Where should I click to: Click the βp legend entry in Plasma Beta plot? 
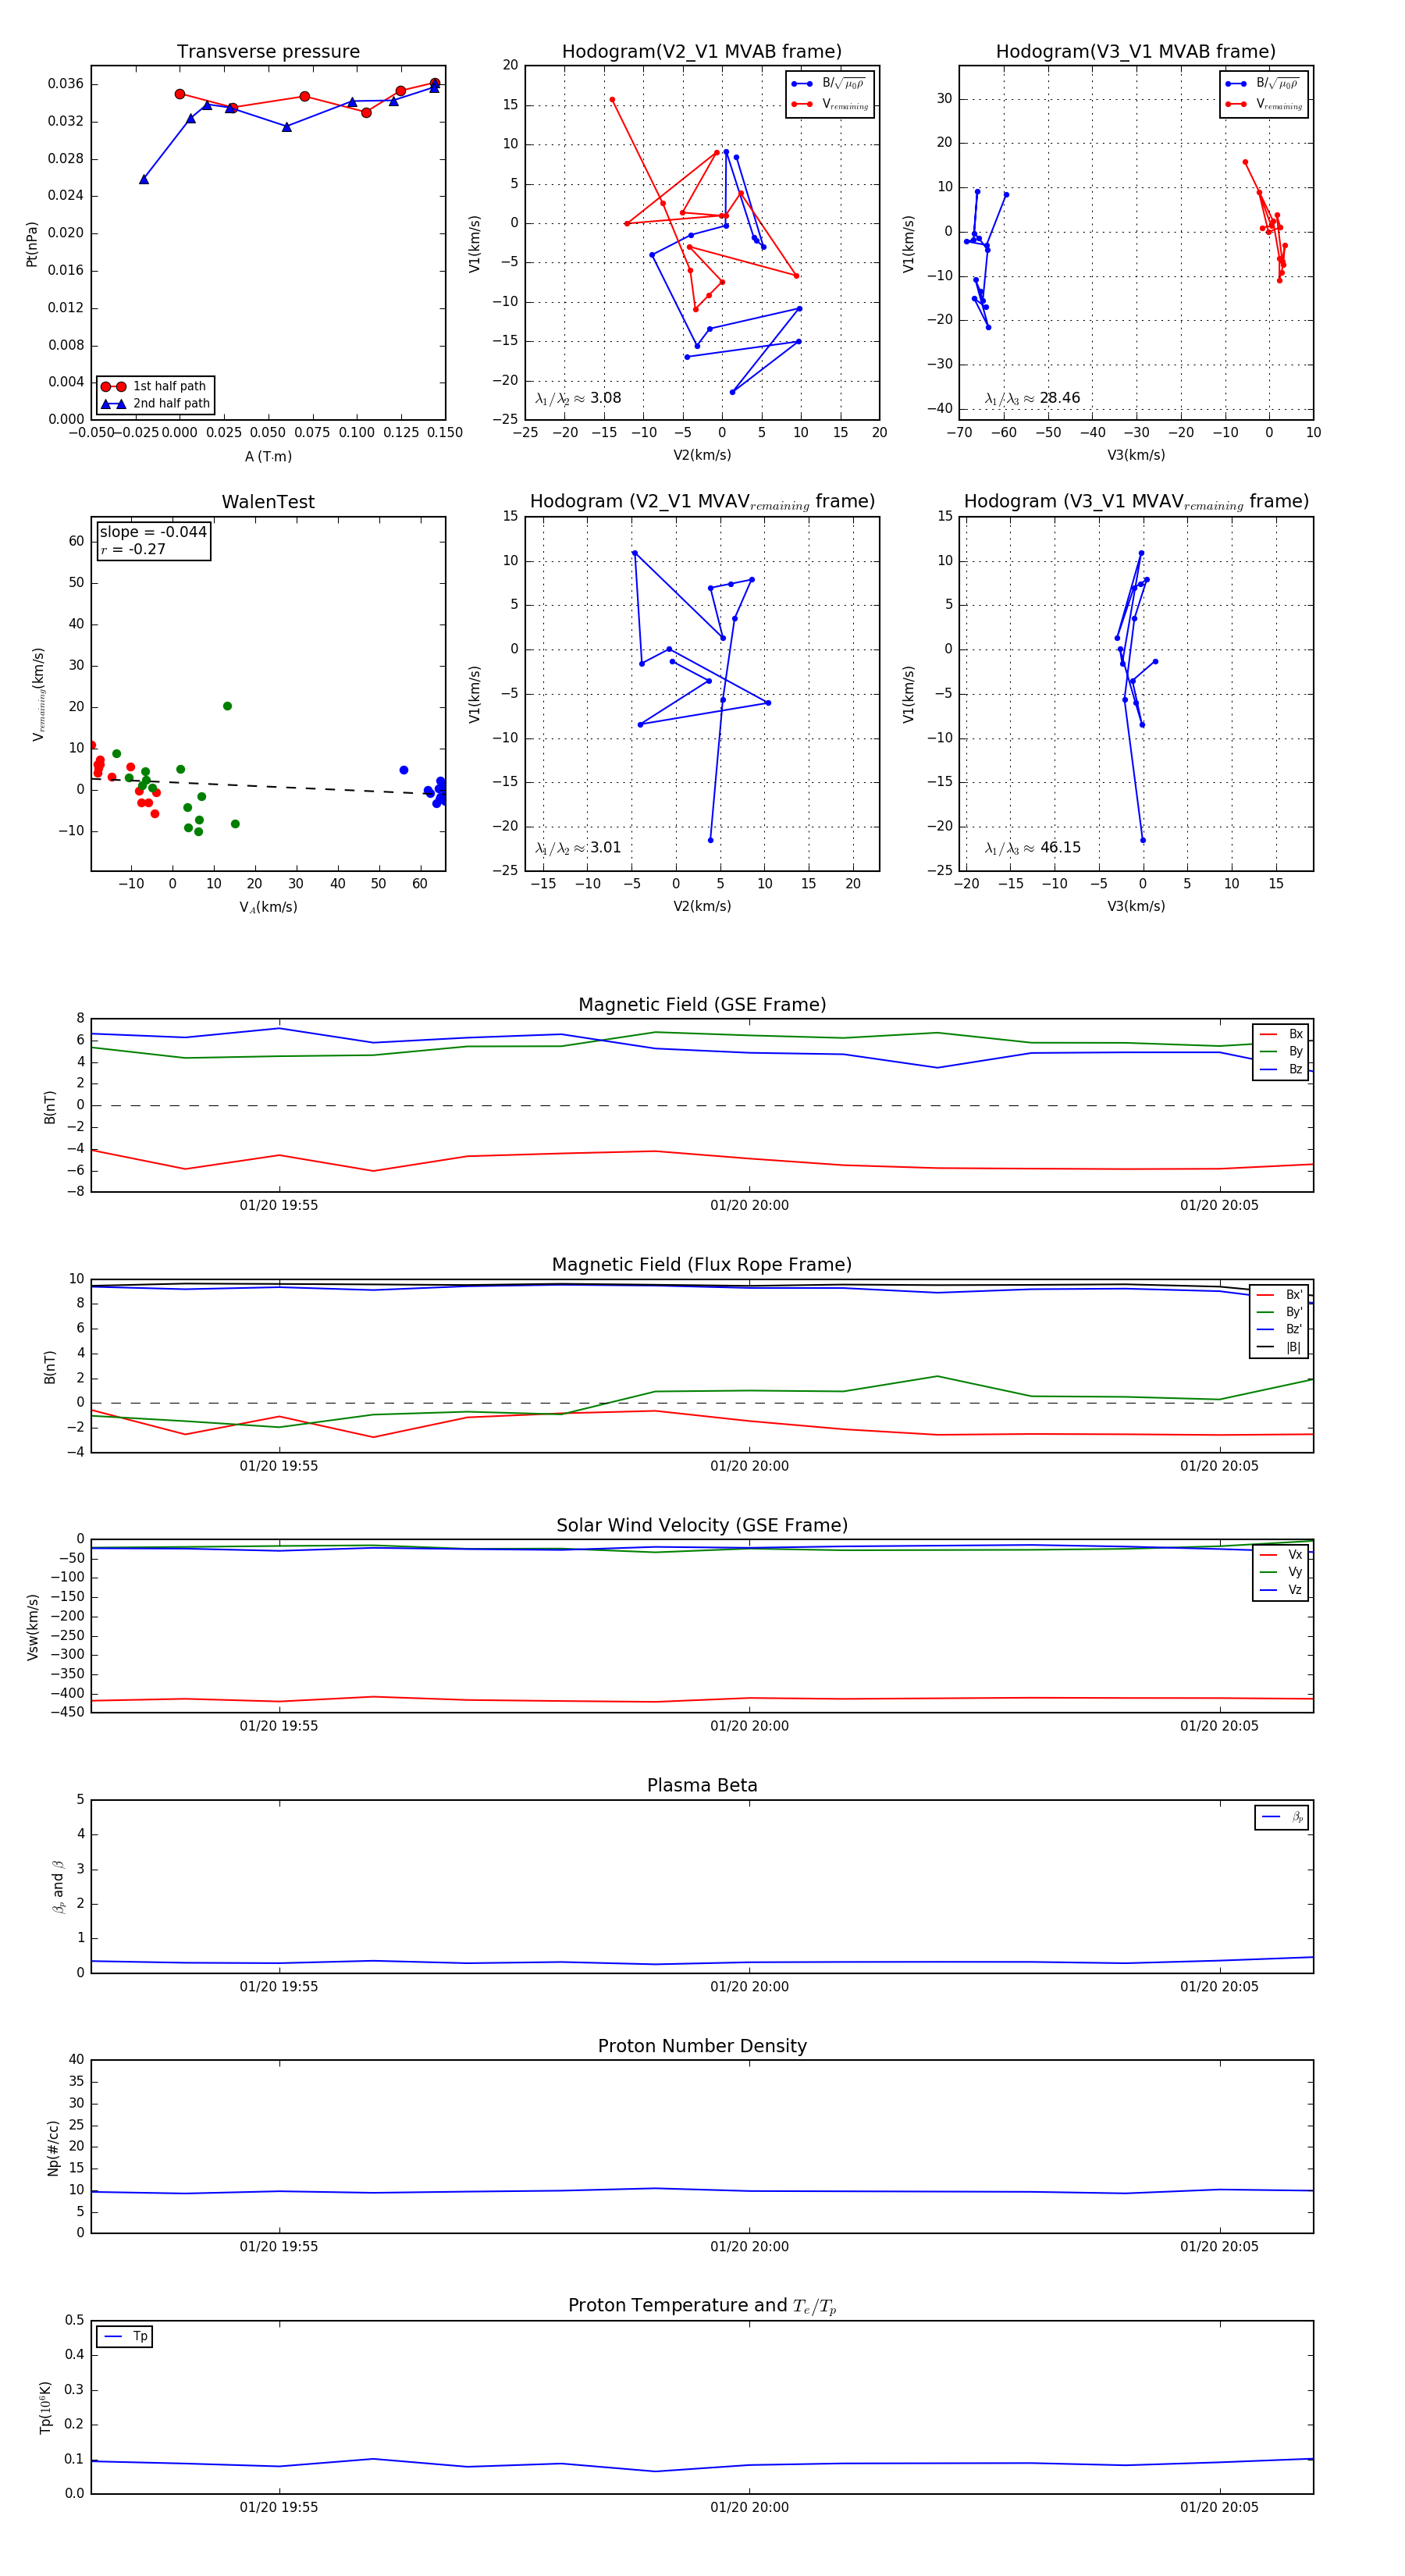[1283, 1817]
